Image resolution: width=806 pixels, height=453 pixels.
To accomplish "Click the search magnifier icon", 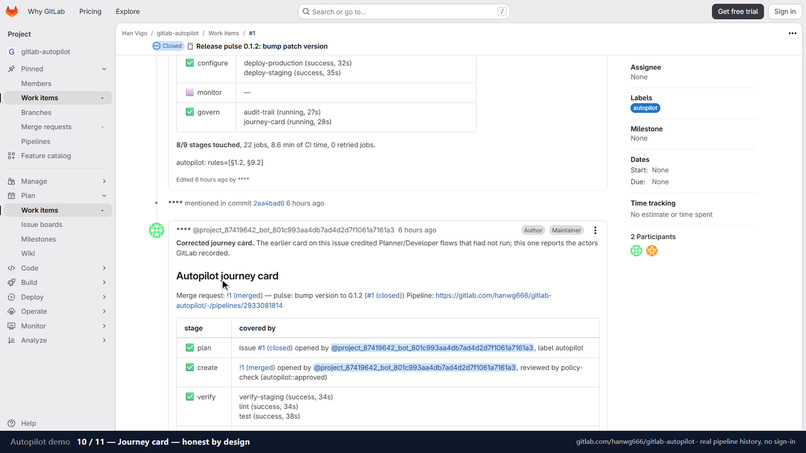I will click(306, 11).
